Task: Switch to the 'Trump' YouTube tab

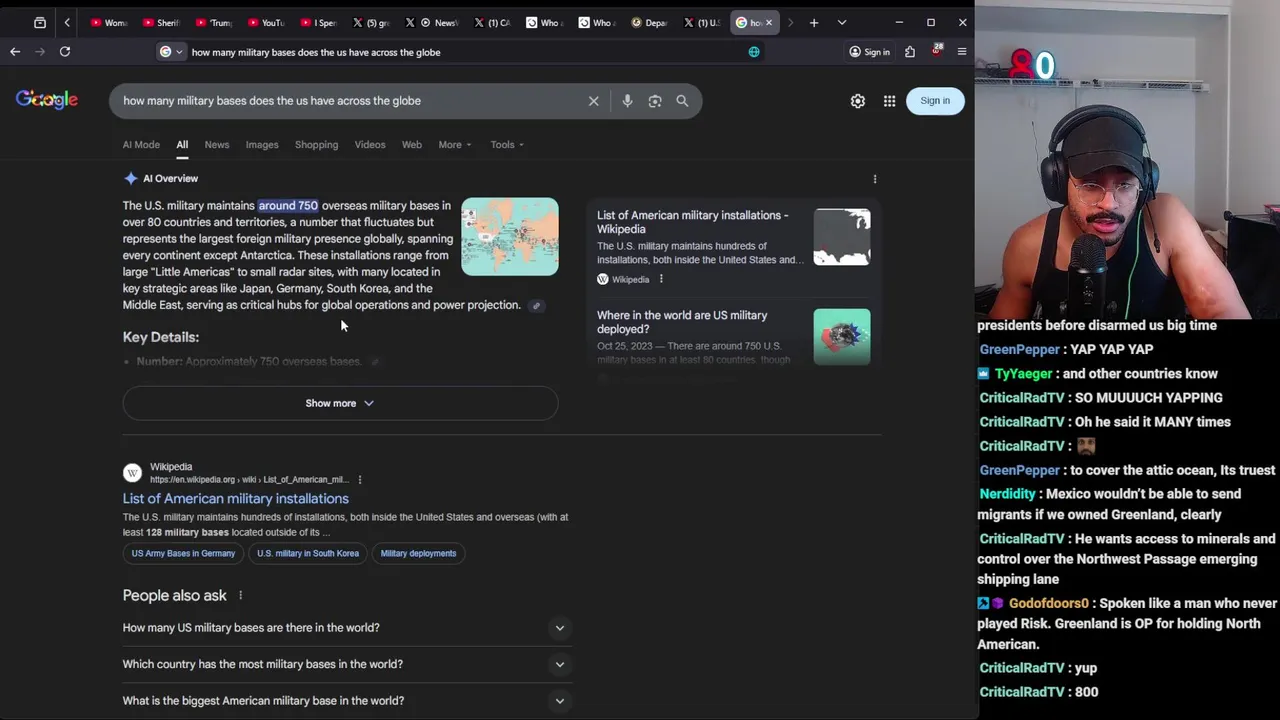Action: 213,22
